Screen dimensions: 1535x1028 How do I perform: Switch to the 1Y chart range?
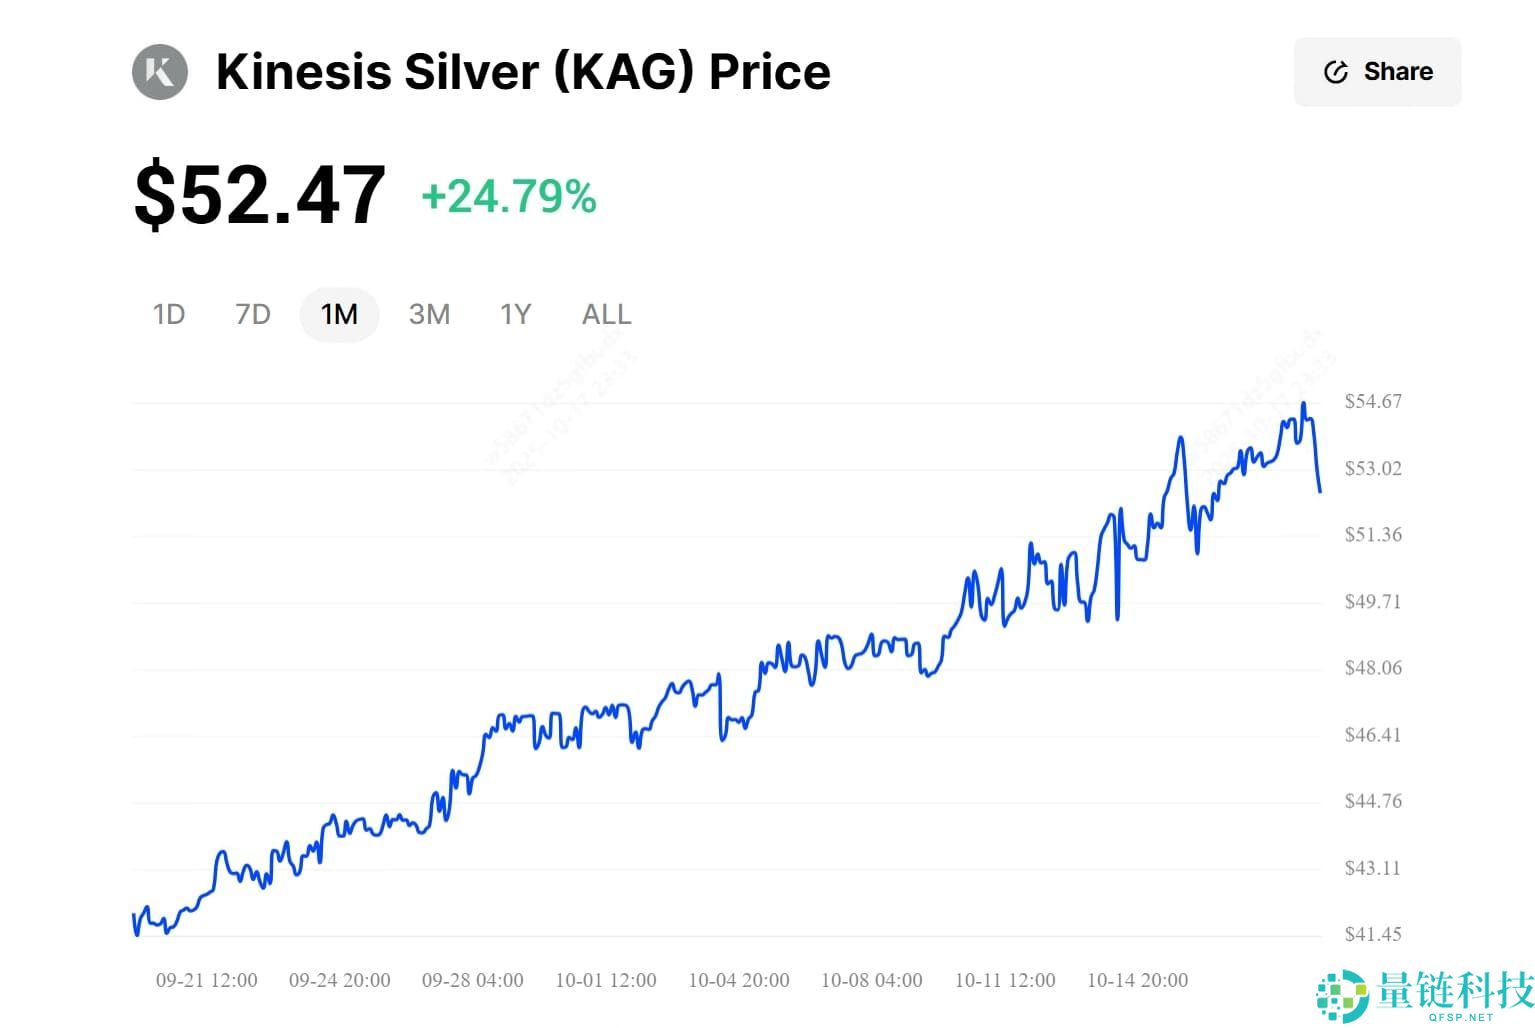515,315
